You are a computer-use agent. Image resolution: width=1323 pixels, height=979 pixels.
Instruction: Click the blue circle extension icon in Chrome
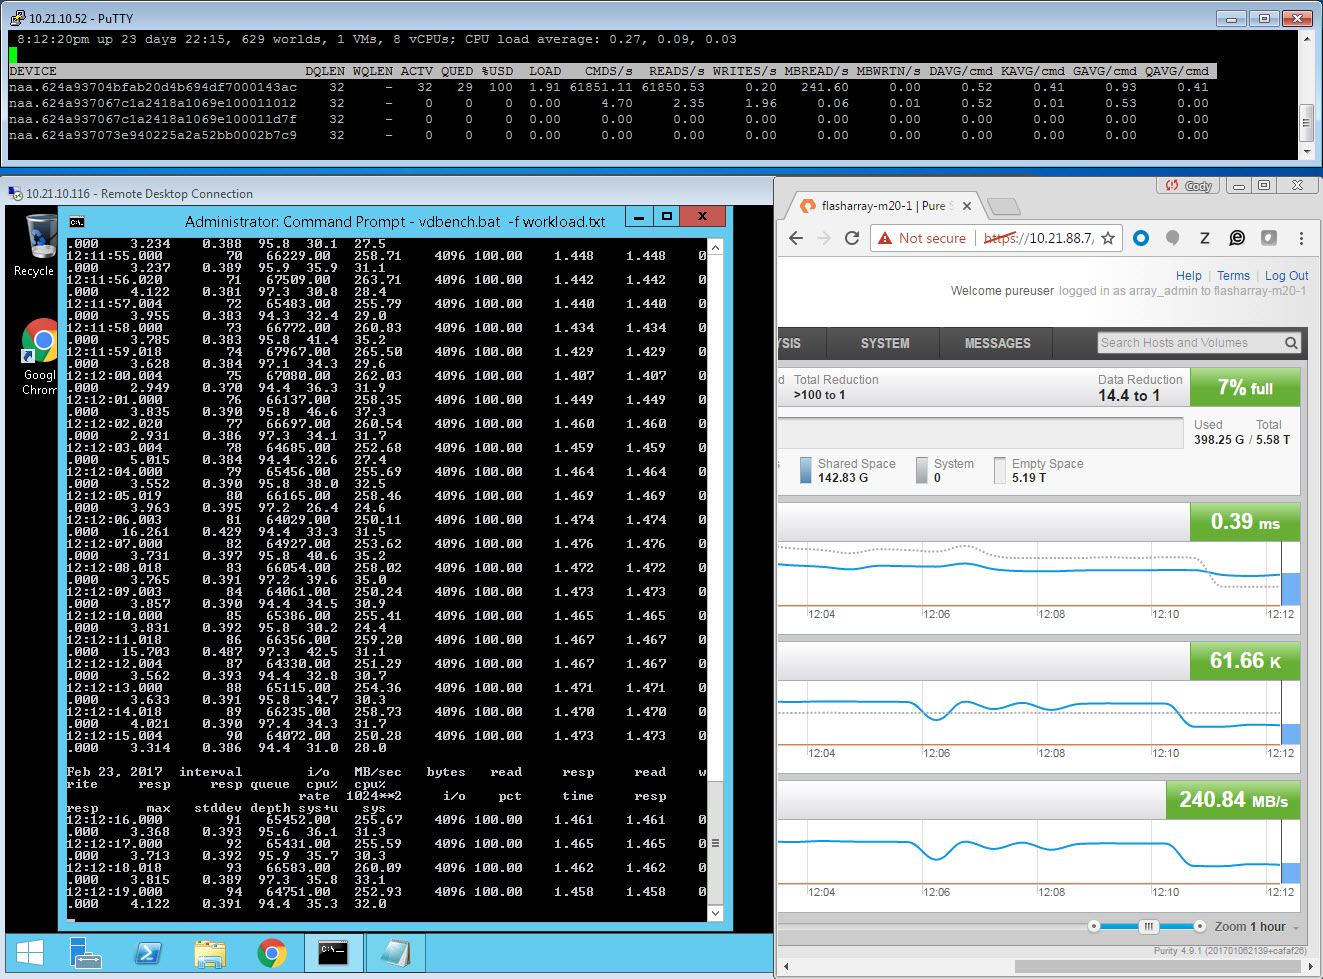click(x=1141, y=238)
